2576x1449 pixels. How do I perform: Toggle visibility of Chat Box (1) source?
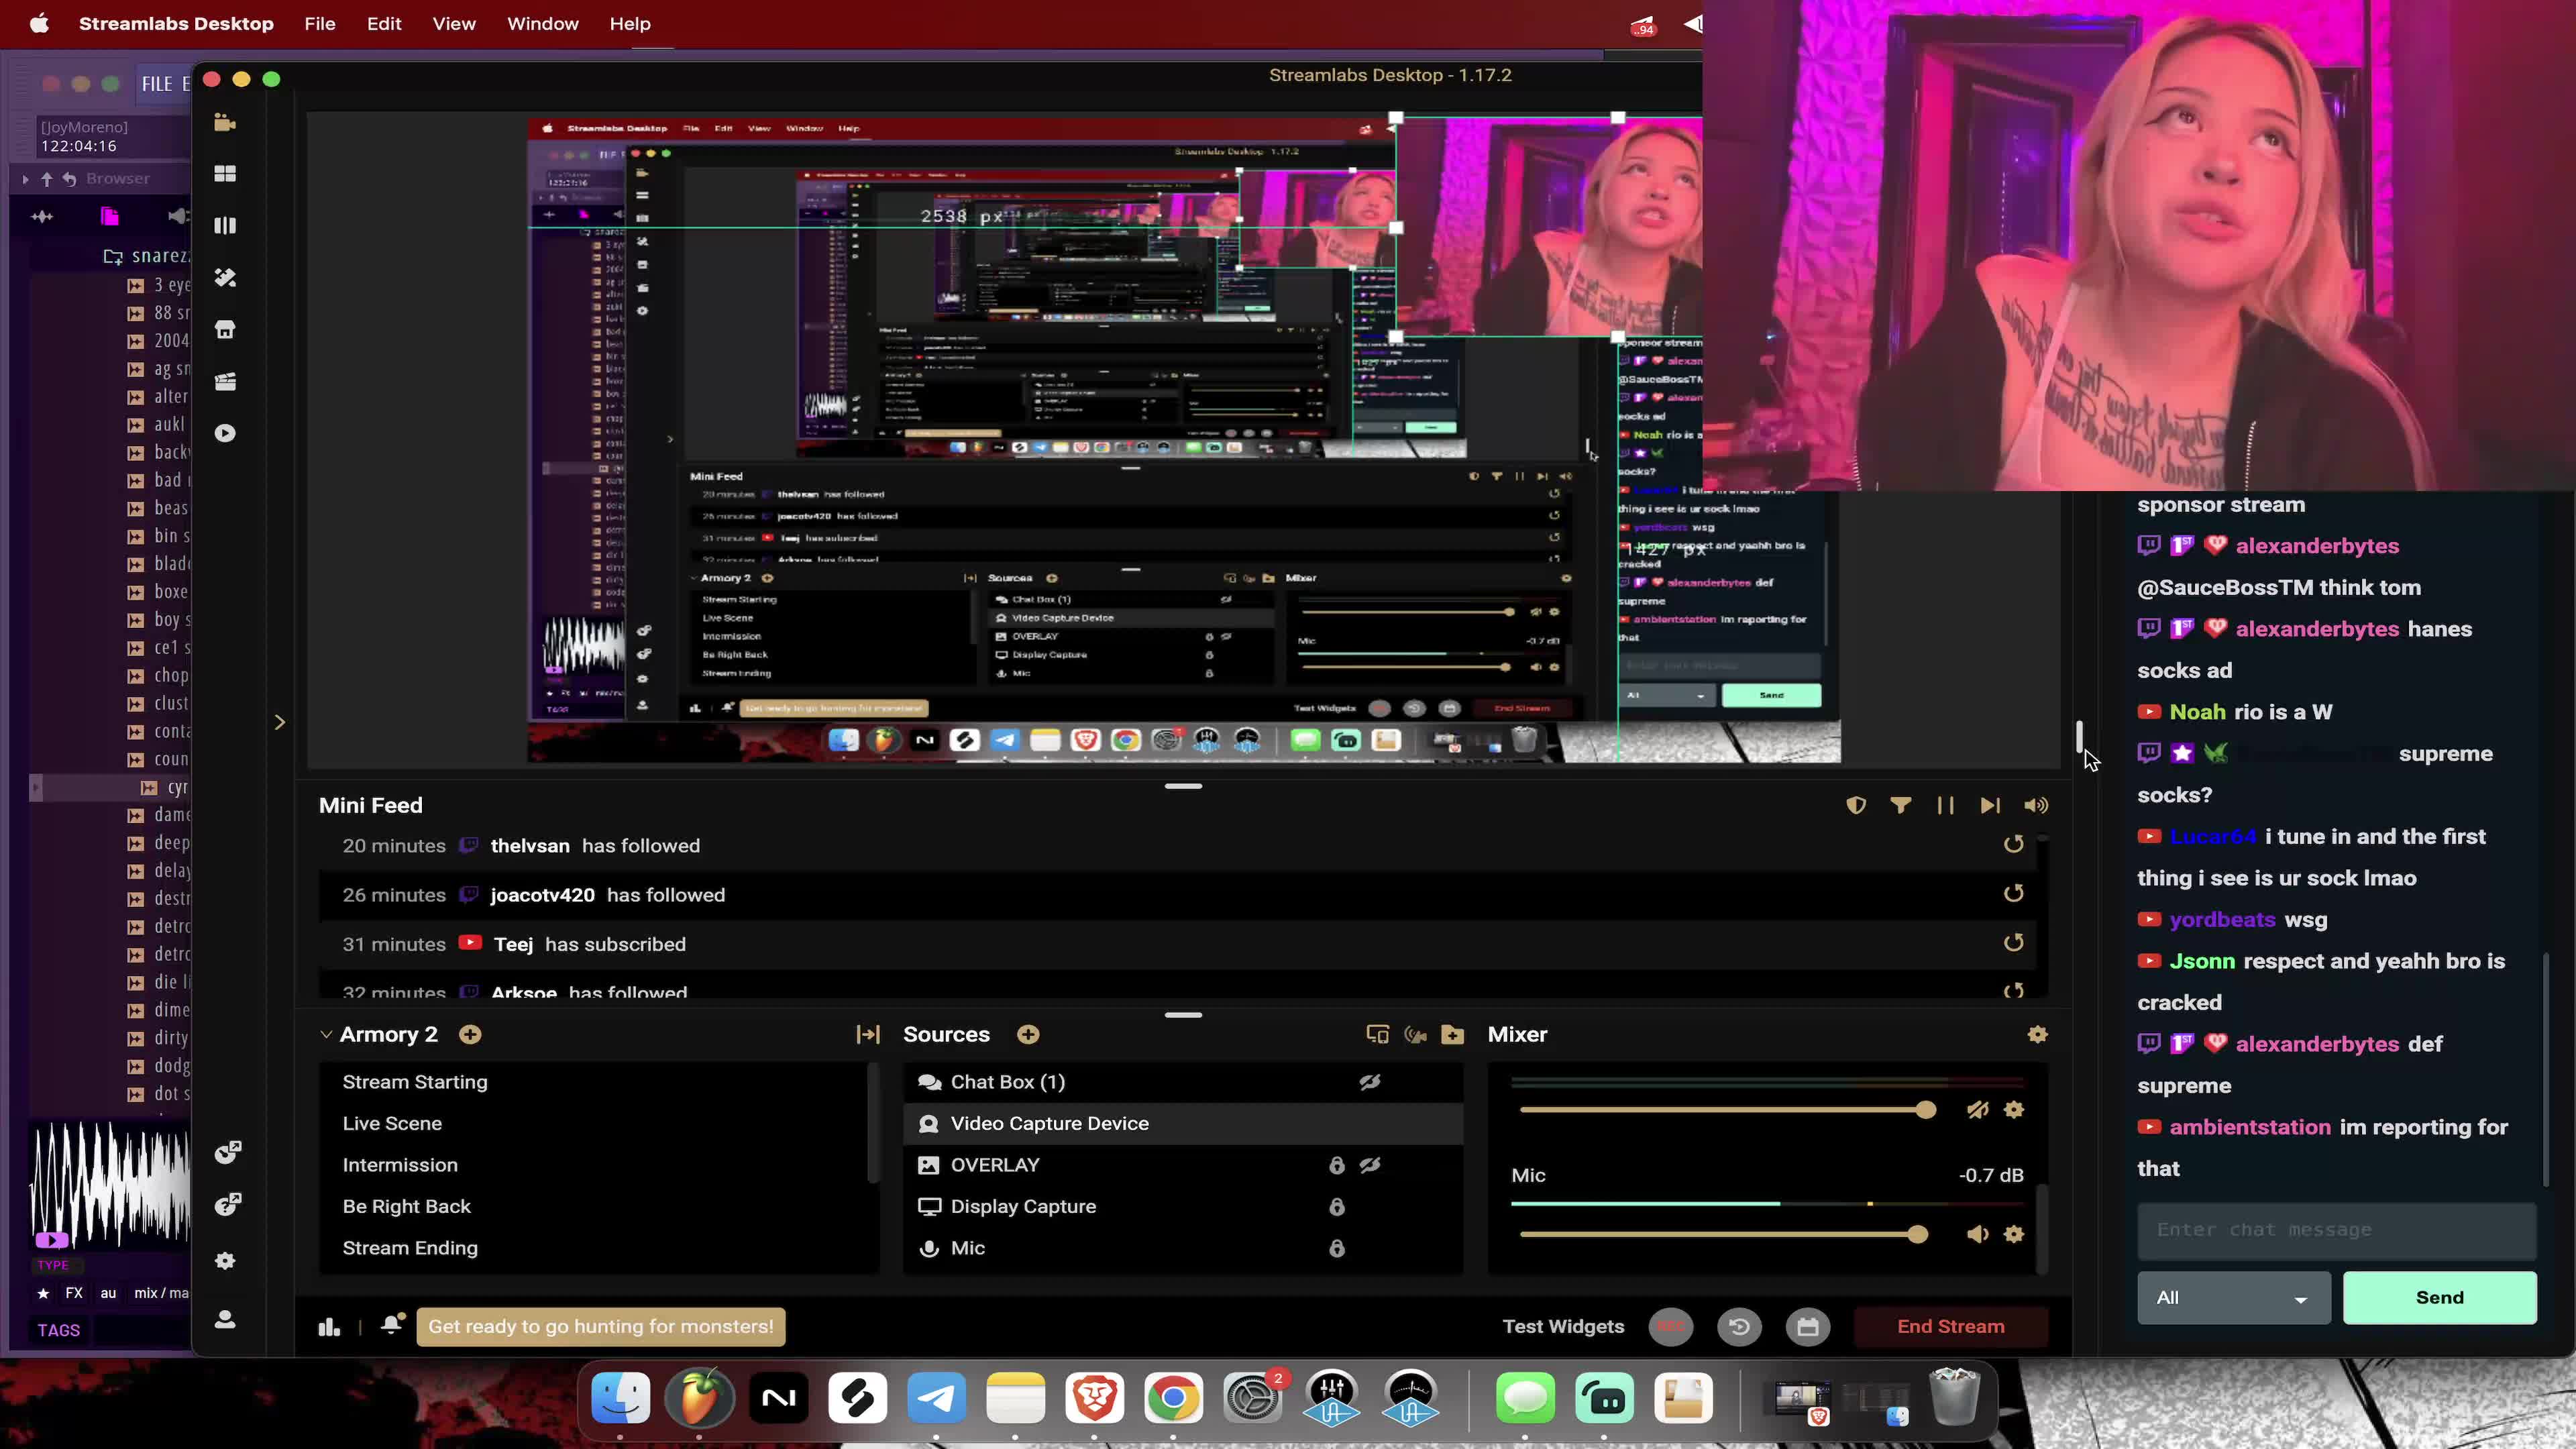[x=1370, y=1082]
